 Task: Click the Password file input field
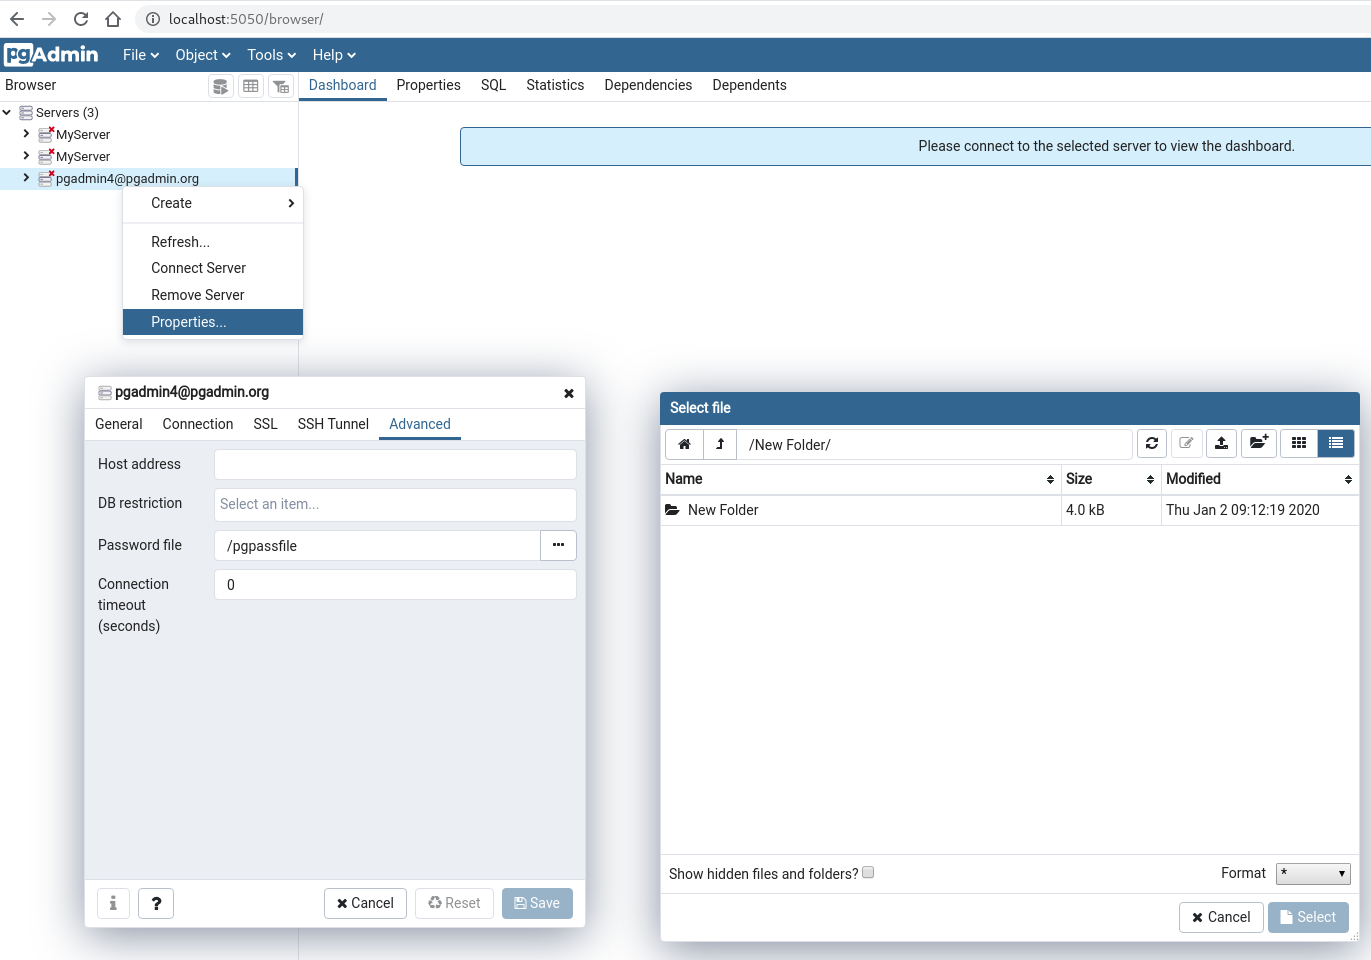tap(377, 545)
